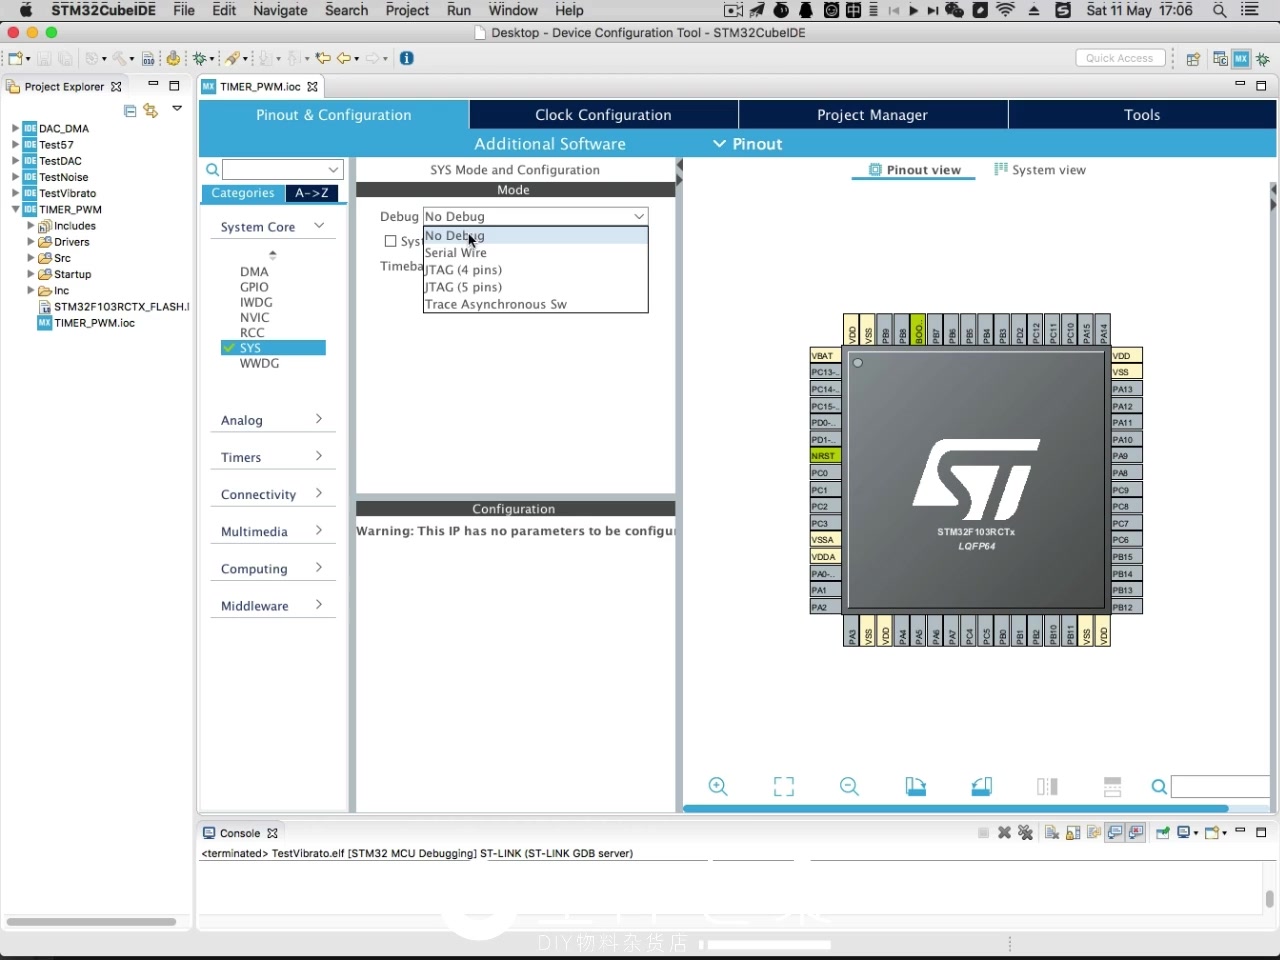1280x960 pixels.
Task: Enable the Sys checkbox under Debug
Action: (x=391, y=241)
